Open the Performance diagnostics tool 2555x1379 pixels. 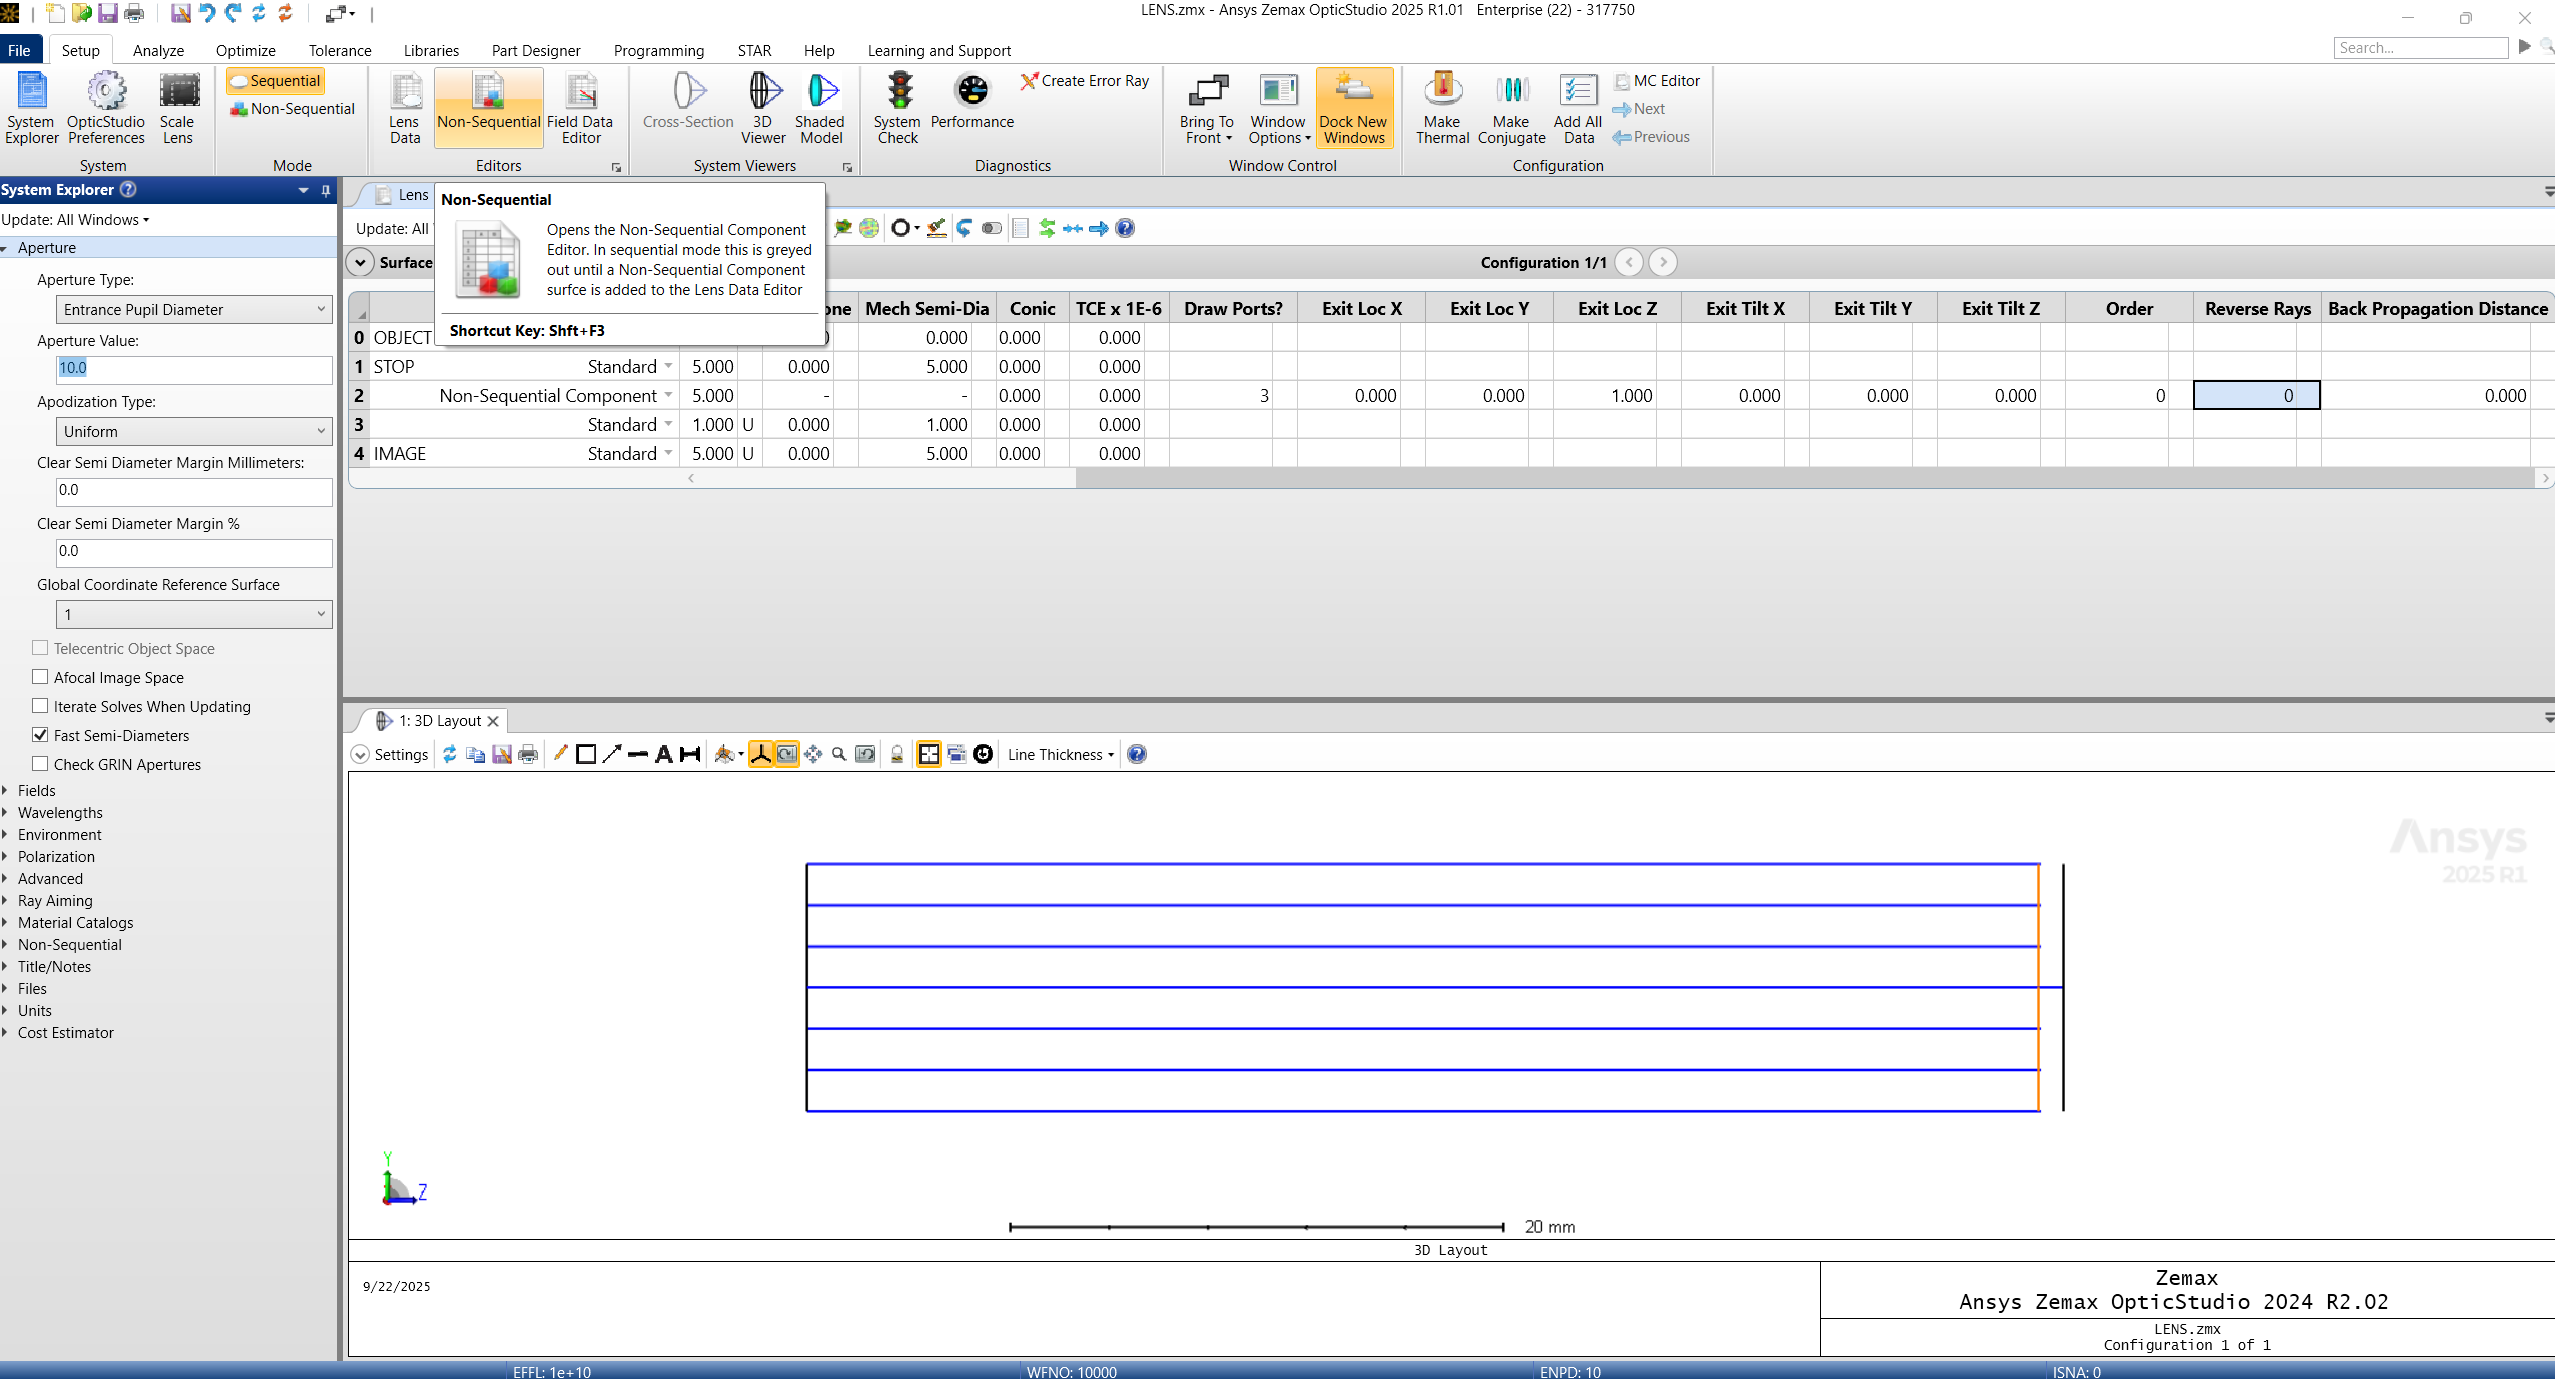coord(972,100)
